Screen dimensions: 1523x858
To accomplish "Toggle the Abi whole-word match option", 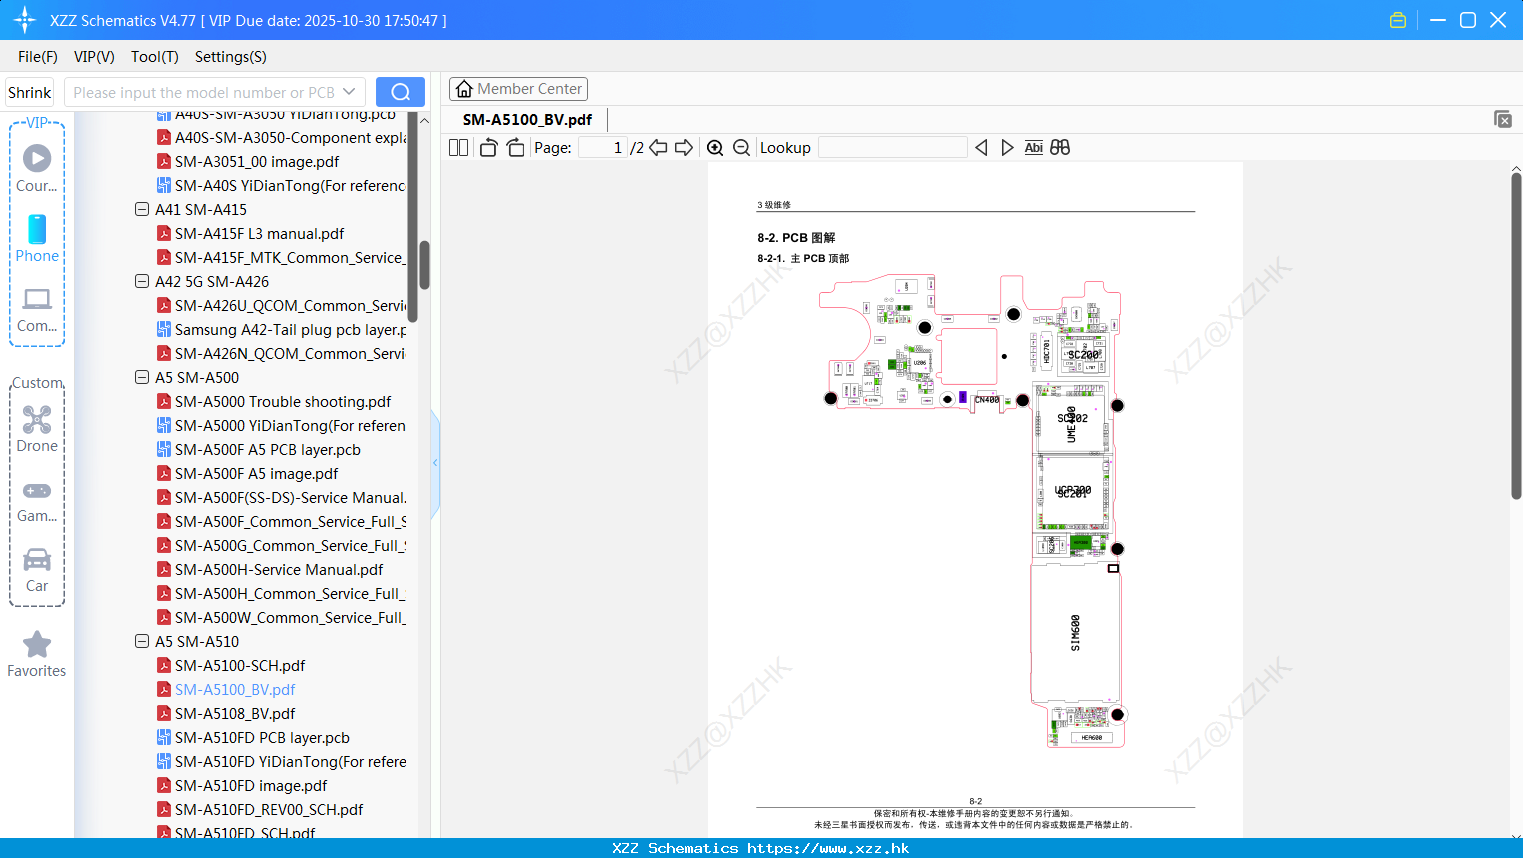I will pyautogui.click(x=1034, y=148).
